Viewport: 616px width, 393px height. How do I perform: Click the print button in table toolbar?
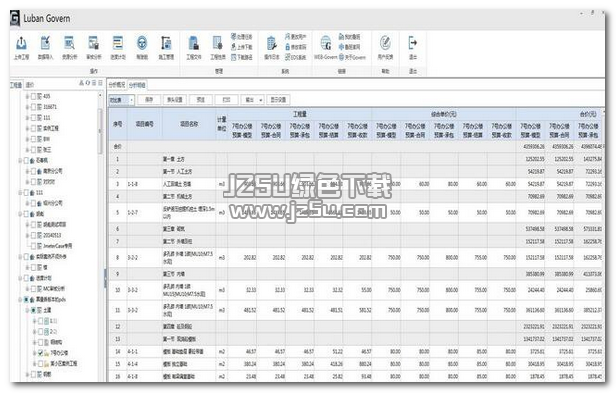(226, 100)
